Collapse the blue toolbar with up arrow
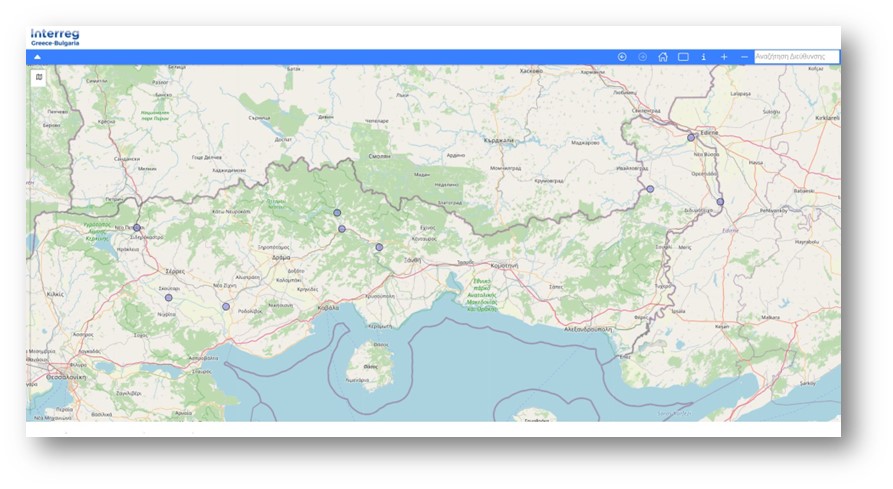The image size is (893, 489). (x=37, y=58)
